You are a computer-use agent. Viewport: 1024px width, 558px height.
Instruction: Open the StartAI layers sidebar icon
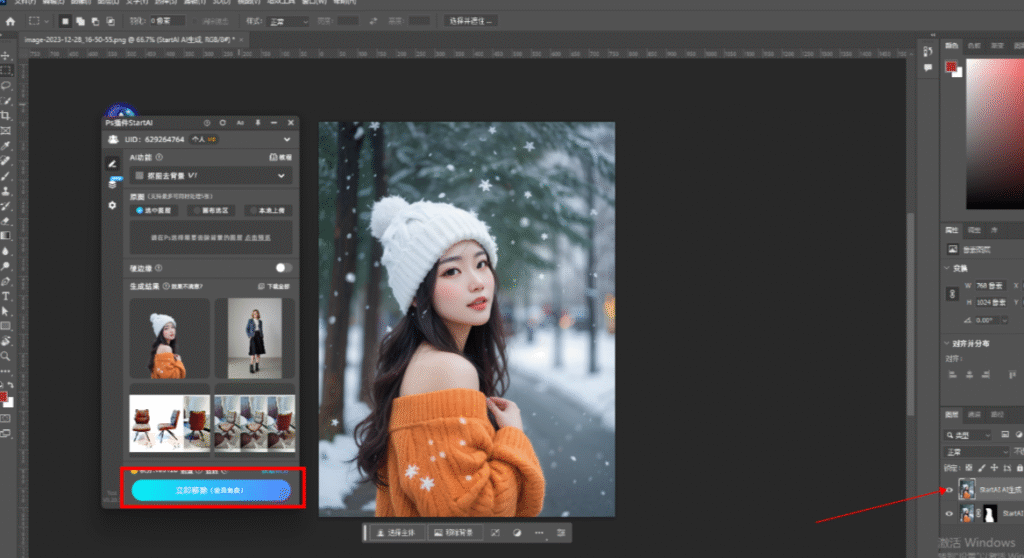(112, 183)
